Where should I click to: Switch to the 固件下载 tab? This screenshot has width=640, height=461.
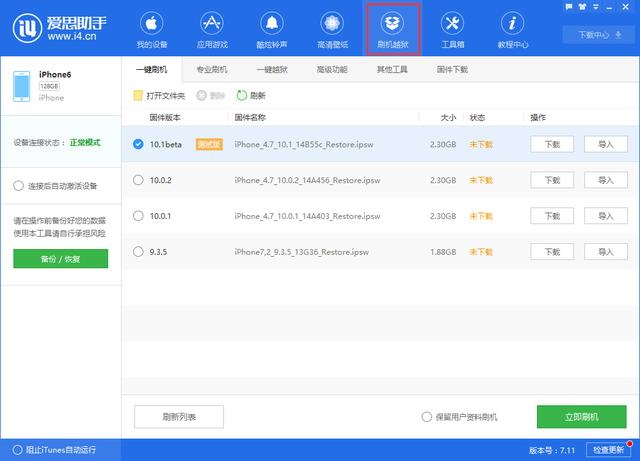coord(452,69)
